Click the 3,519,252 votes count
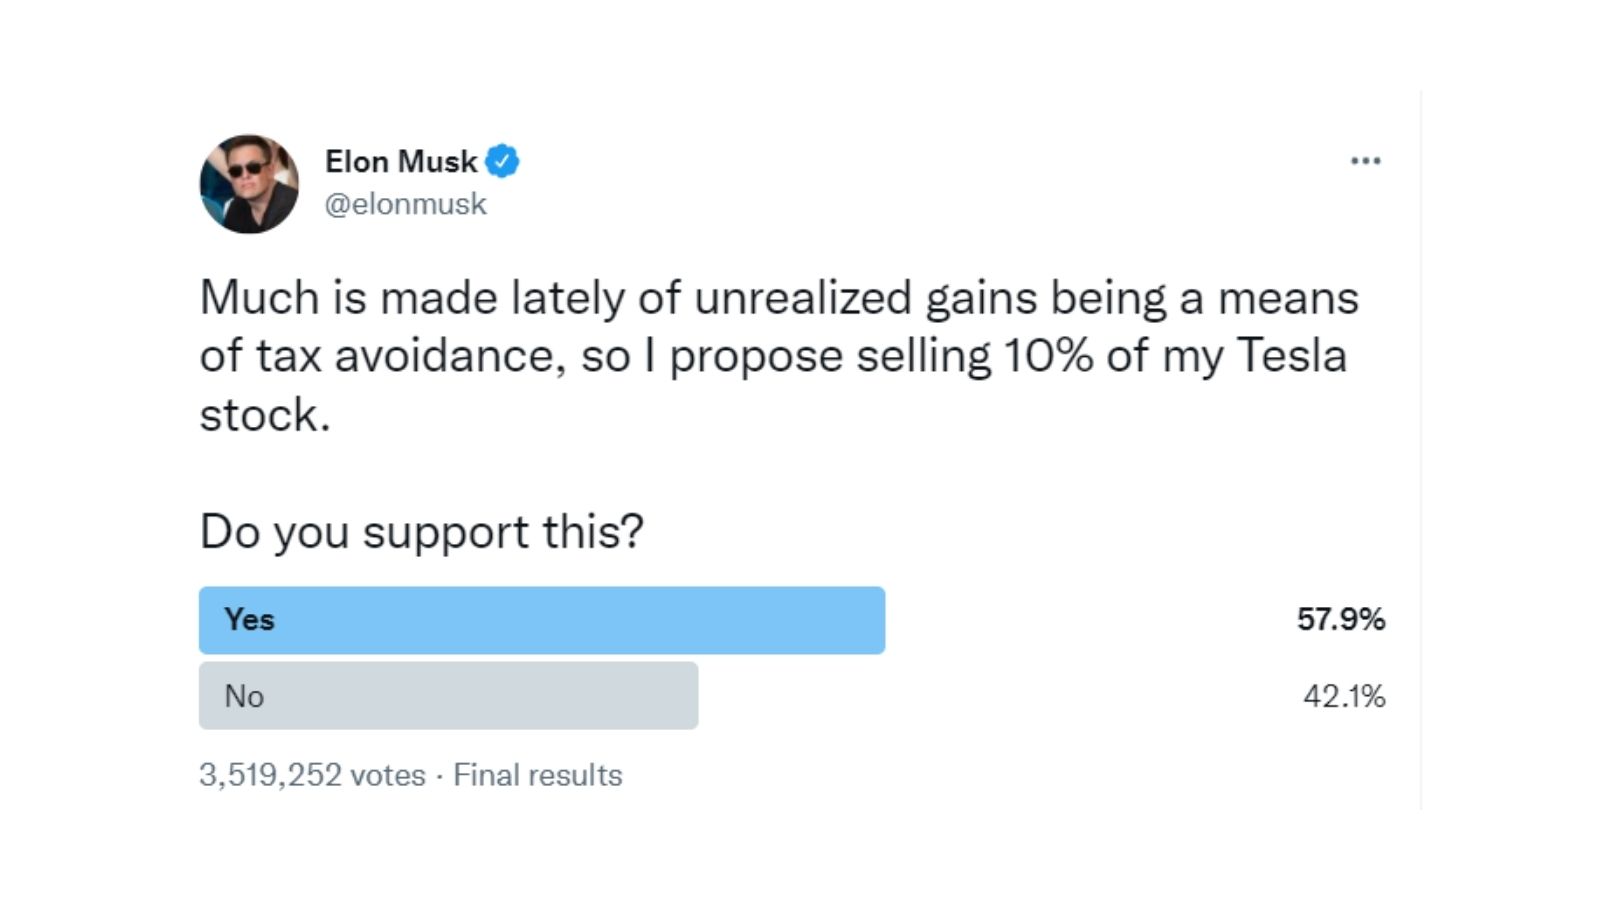The image size is (1600, 900). 312,775
